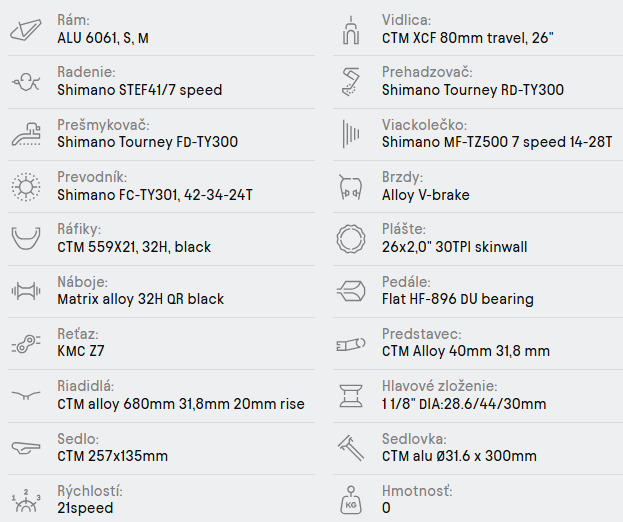Click the suspension fork icon beside Vidlica

coord(349,30)
